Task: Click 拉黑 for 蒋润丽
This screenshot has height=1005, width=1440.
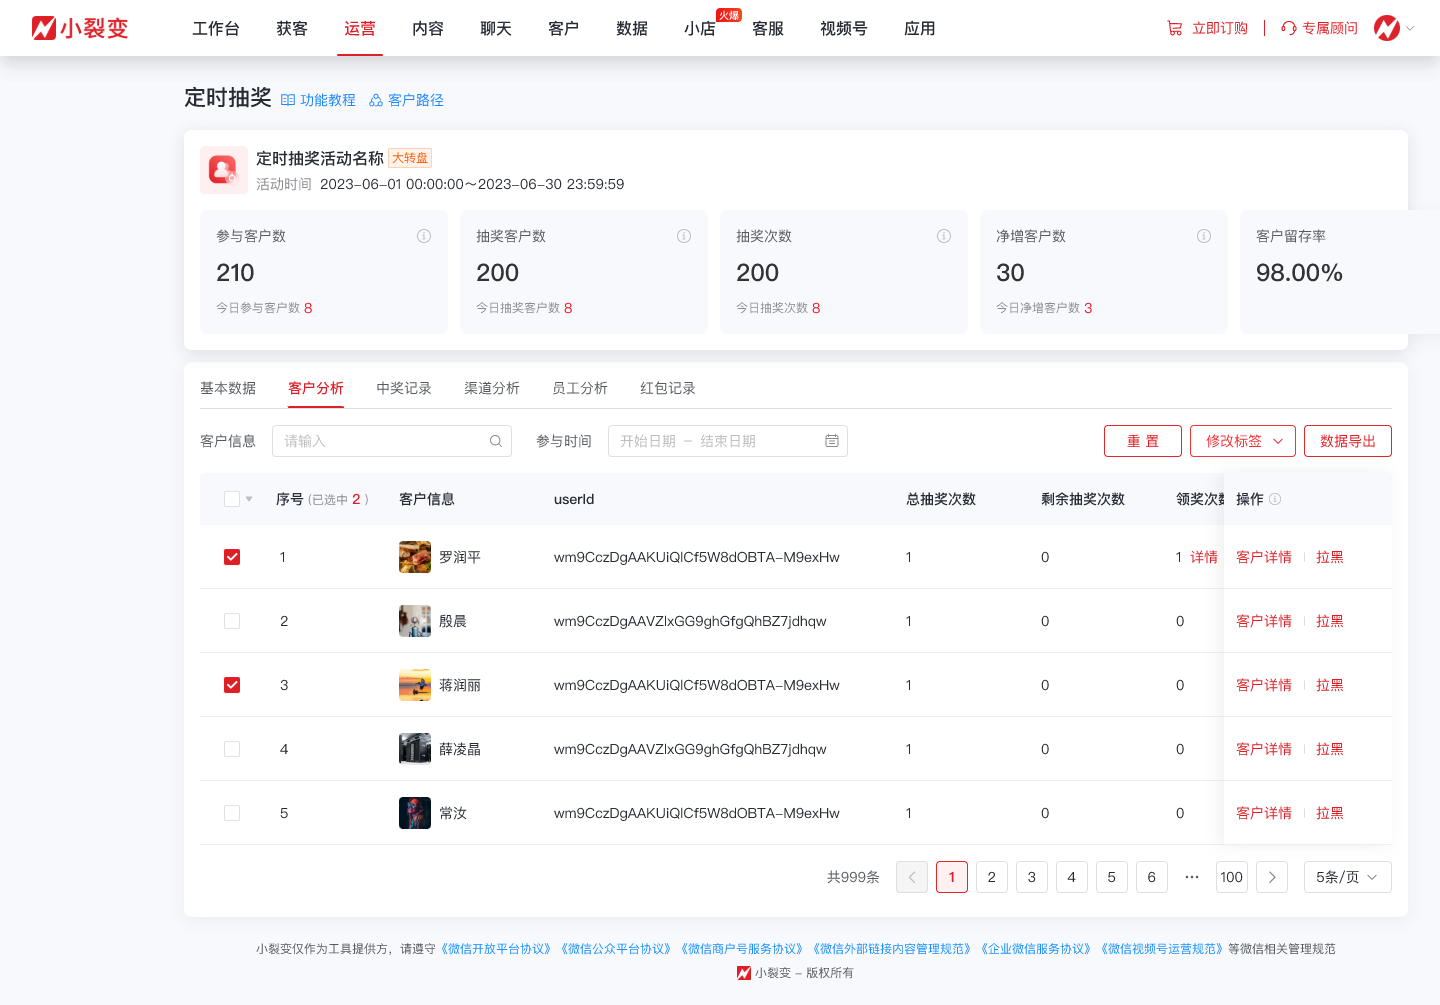Action: pos(1330,685)
